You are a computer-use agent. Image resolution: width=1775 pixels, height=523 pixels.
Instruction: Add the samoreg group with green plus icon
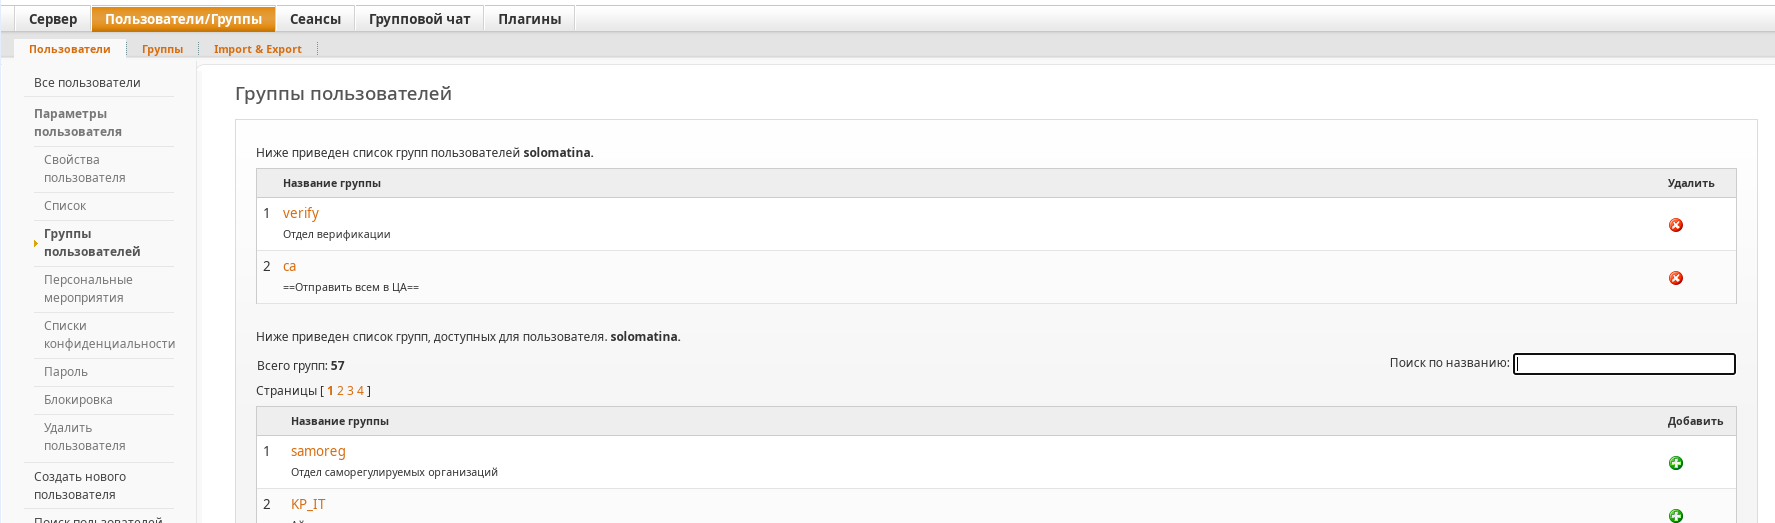pyautogui.click(x=1676, y=463)
